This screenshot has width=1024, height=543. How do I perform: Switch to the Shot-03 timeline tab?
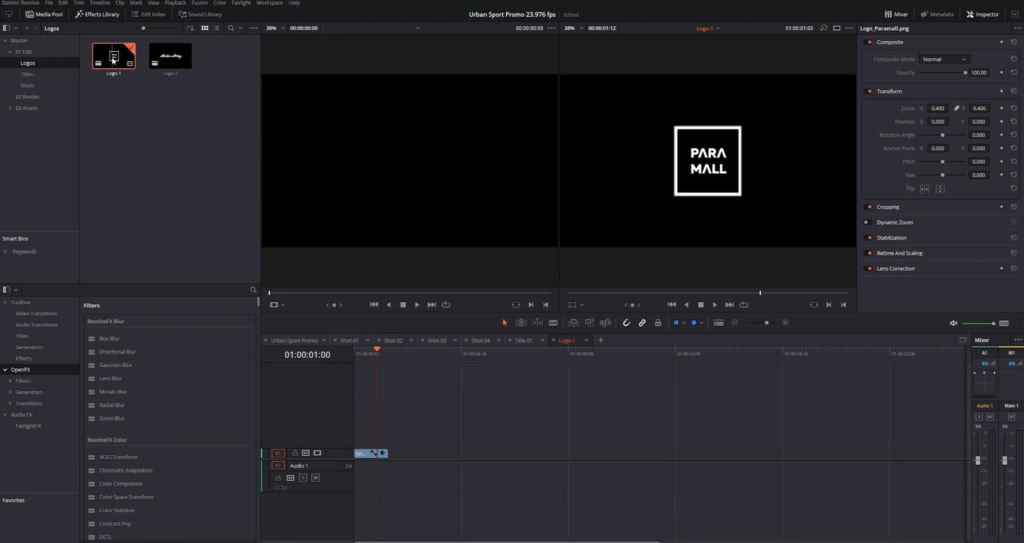(x=436, y=340)
